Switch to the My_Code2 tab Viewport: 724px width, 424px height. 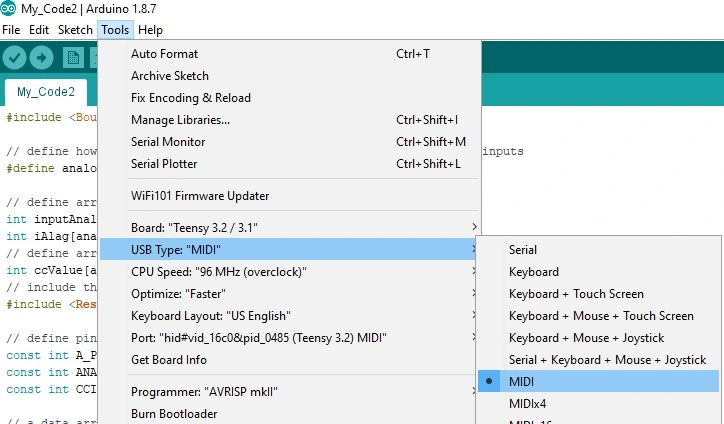pos(45,92)
